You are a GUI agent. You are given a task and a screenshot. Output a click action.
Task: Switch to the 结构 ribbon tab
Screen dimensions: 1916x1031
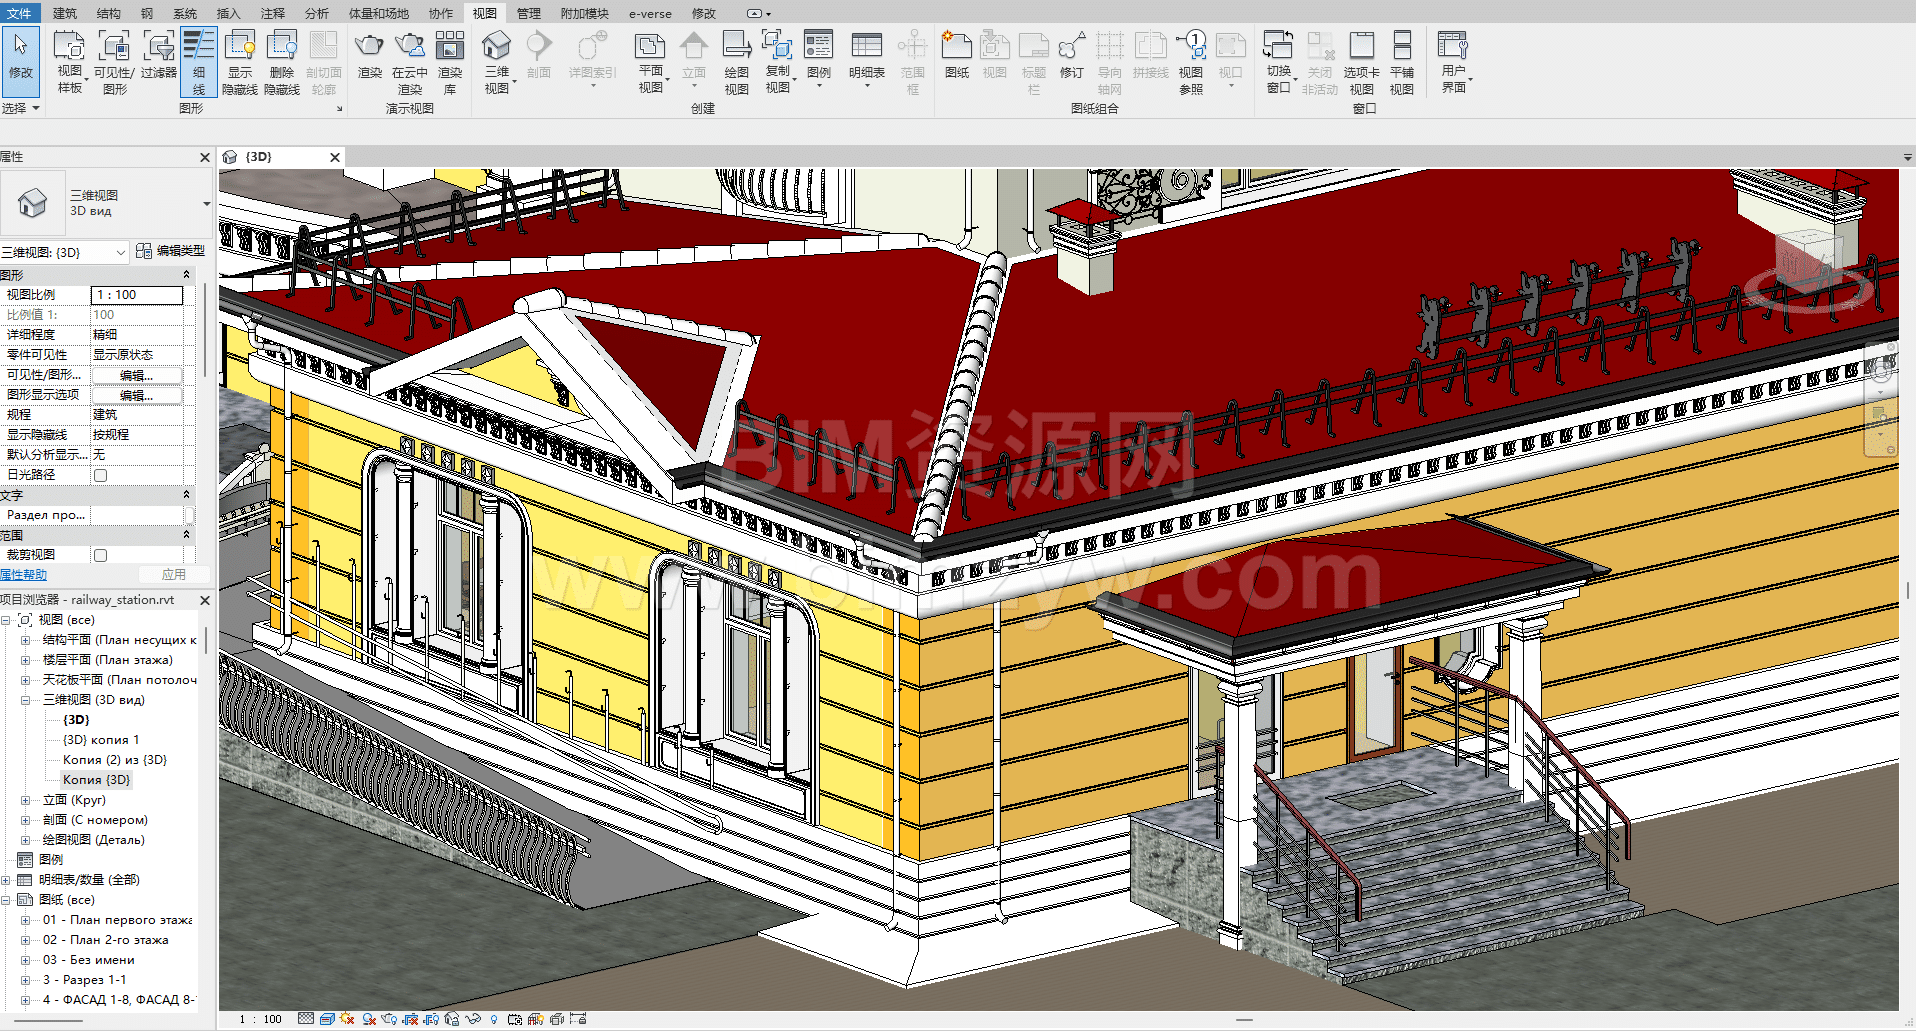[108, 13]
